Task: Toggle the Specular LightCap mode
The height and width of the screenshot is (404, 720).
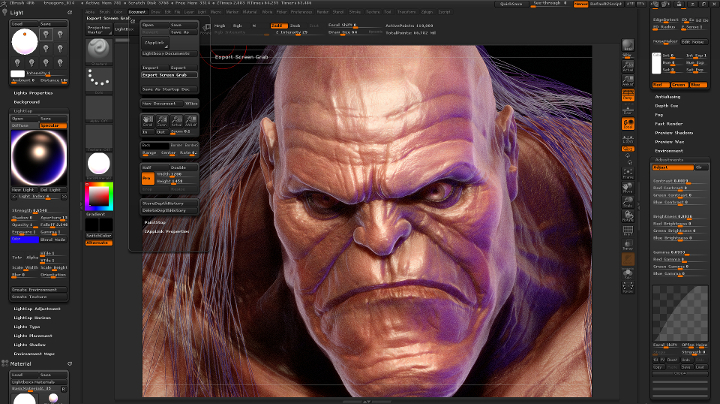Action: [x=53, y=125]
